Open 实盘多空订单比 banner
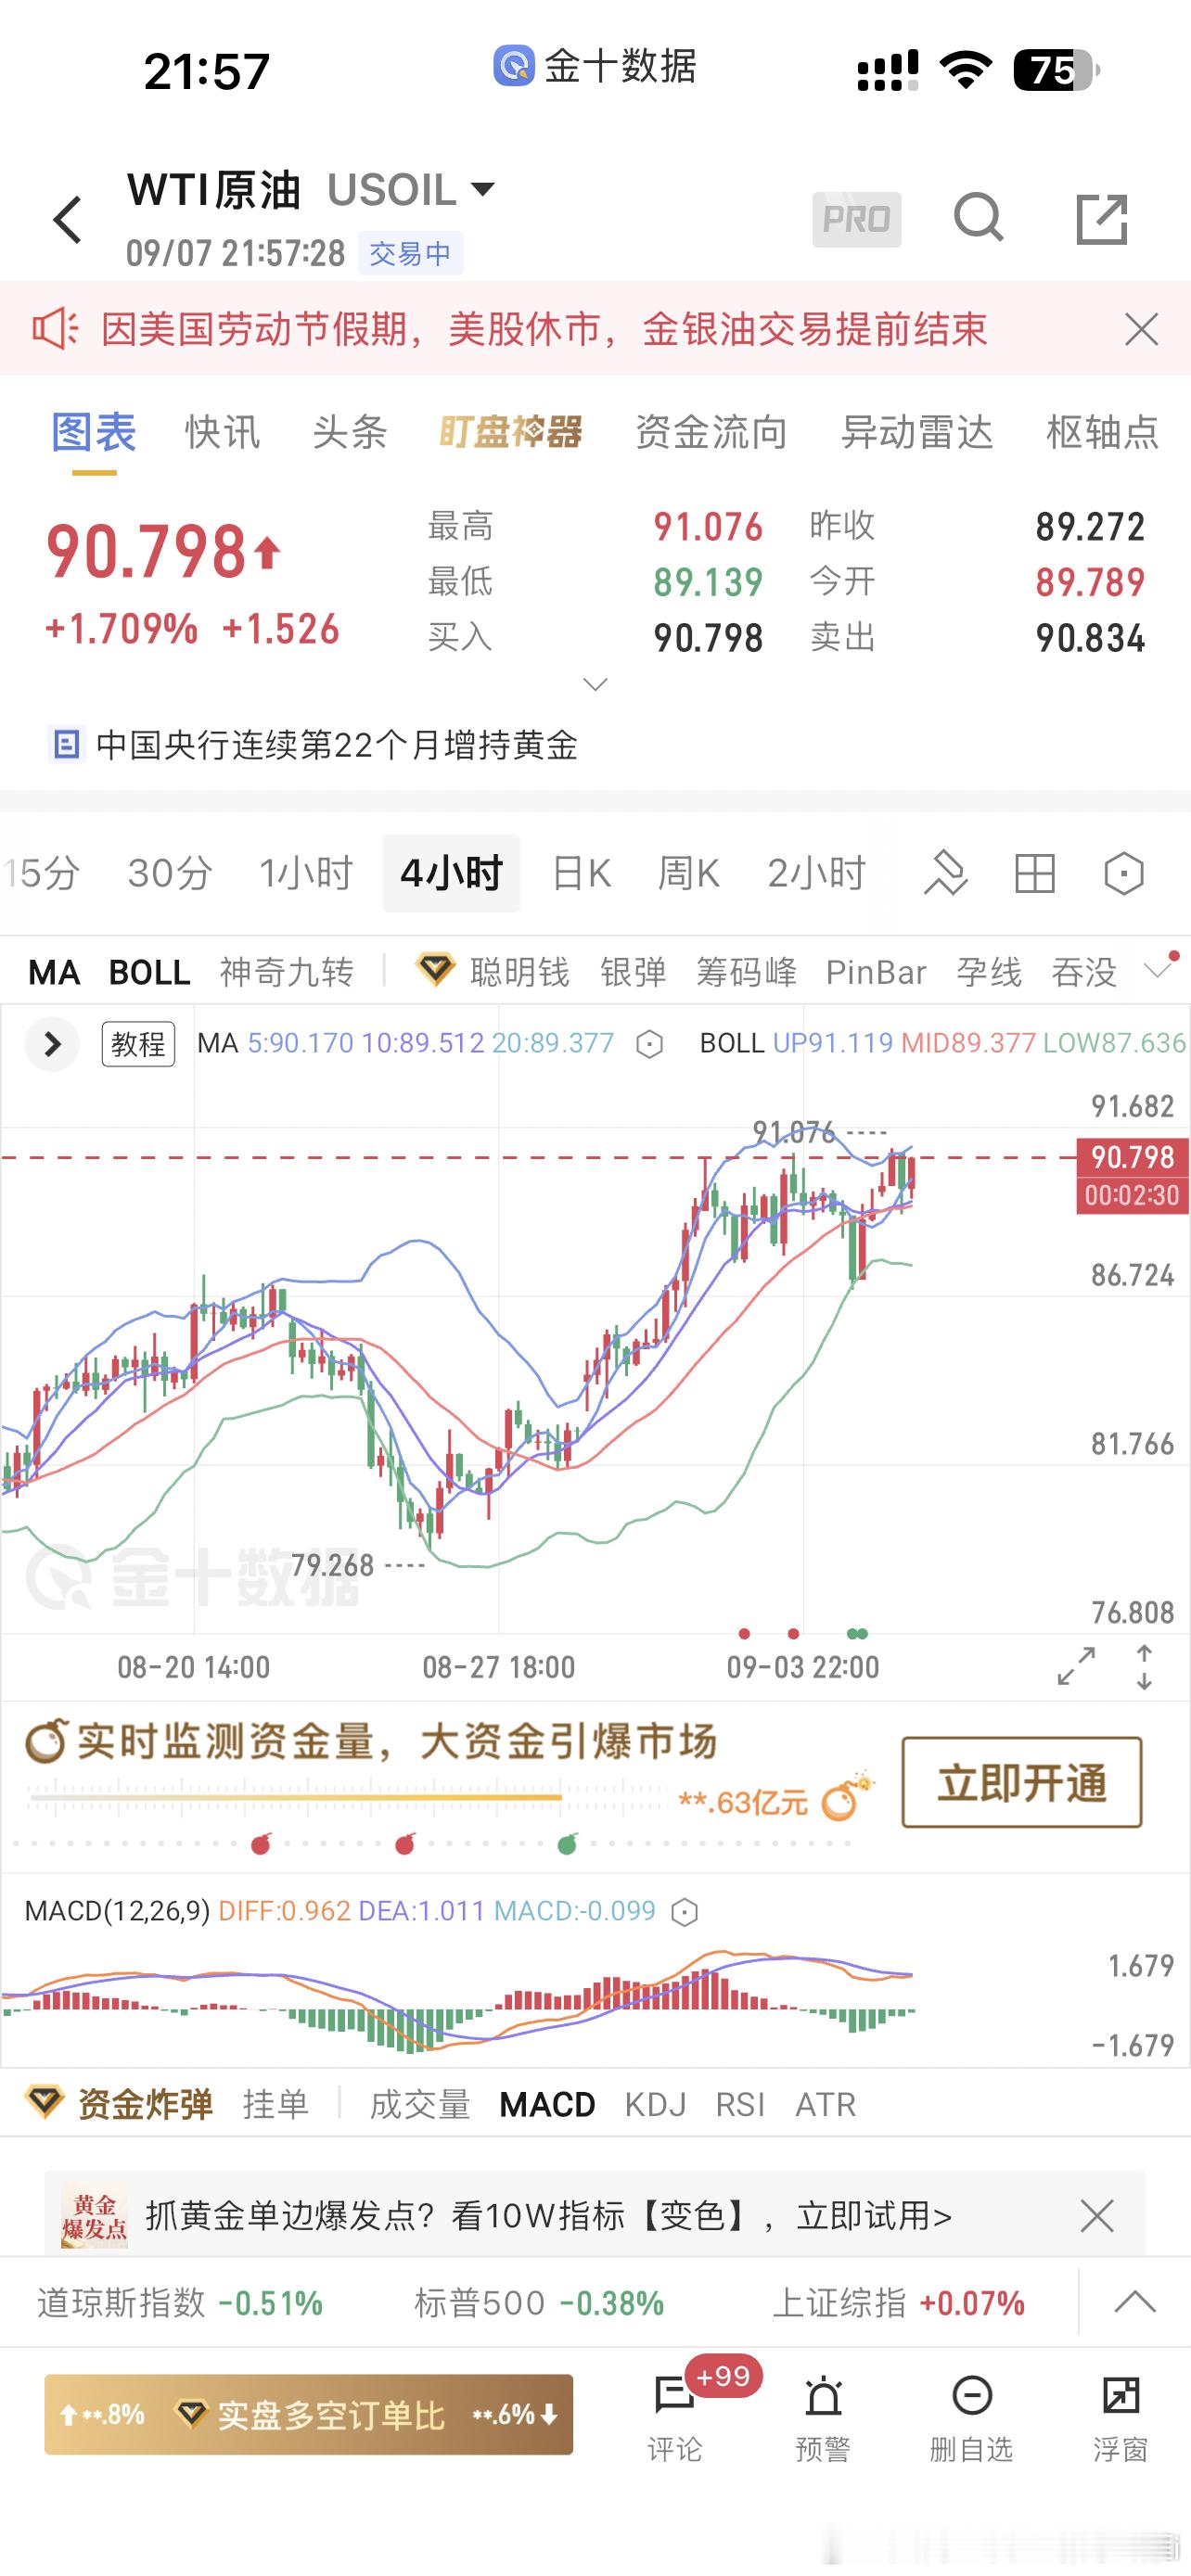1191x2576 pixels. 308,2414
